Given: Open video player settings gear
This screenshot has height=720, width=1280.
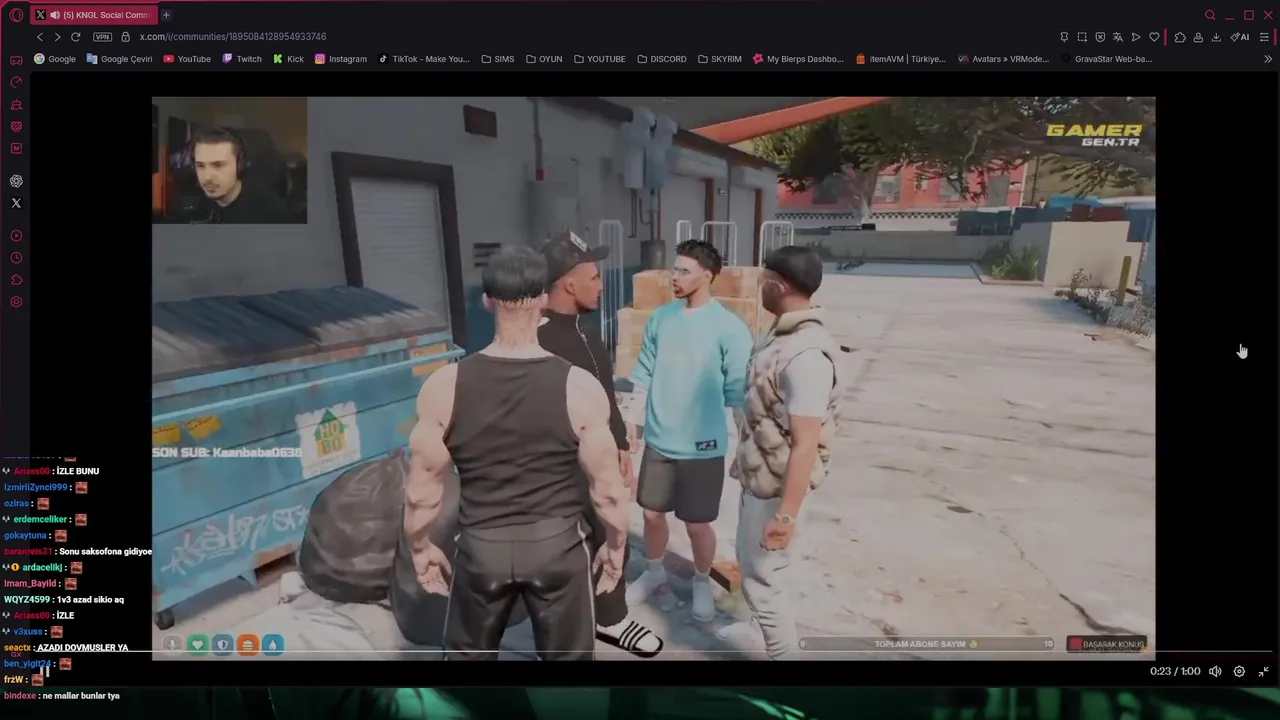Looking at the screenshot, I should click(x=1239, y=671).
